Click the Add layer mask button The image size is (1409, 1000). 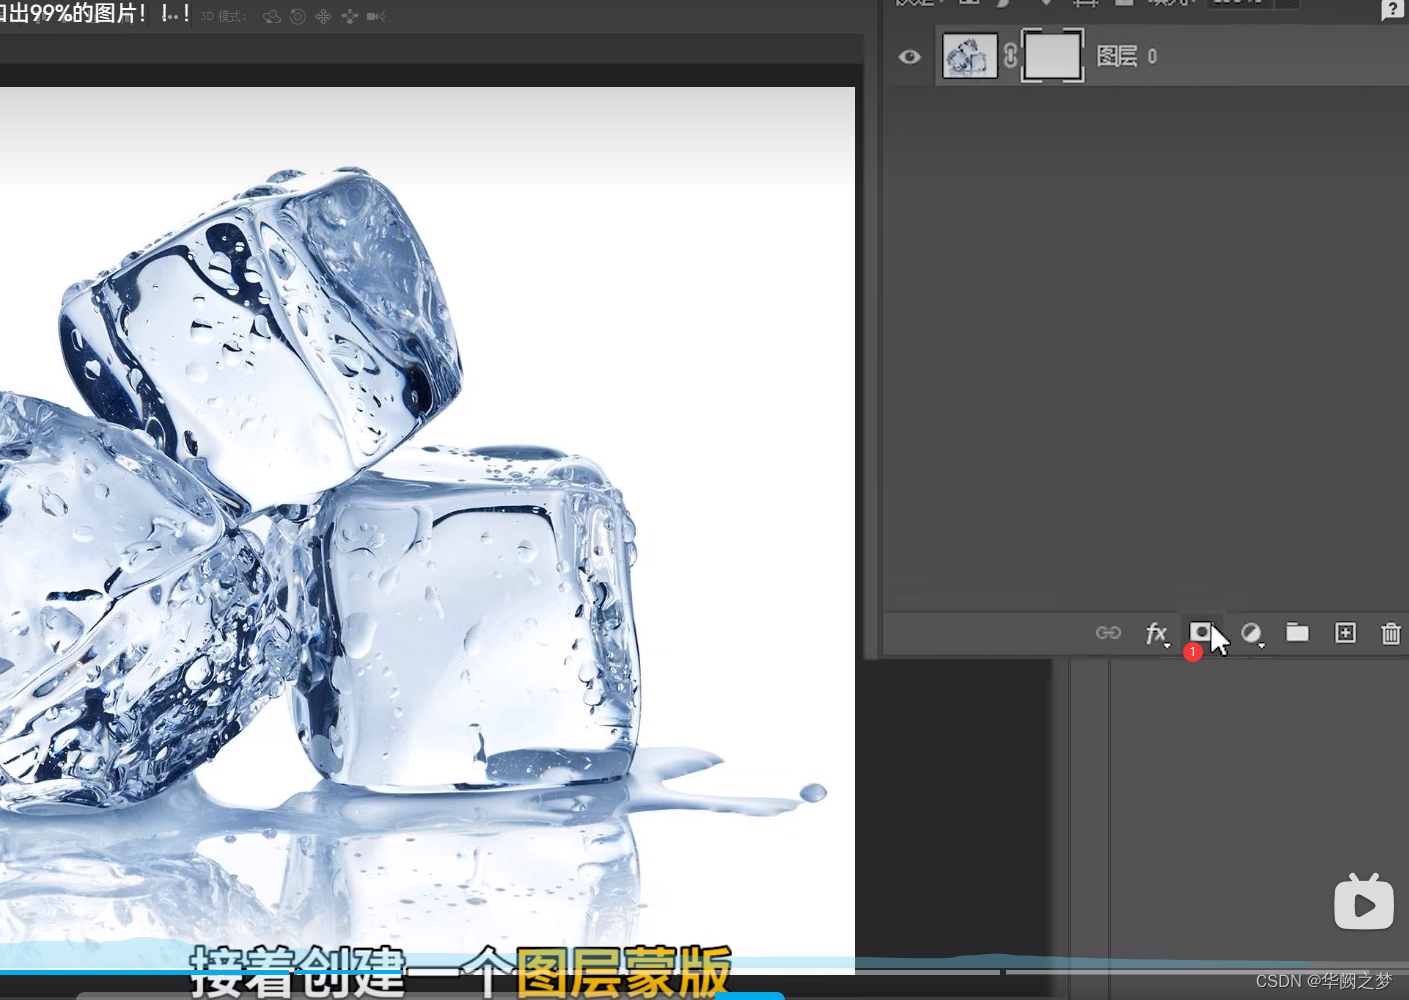[1201, 632]
